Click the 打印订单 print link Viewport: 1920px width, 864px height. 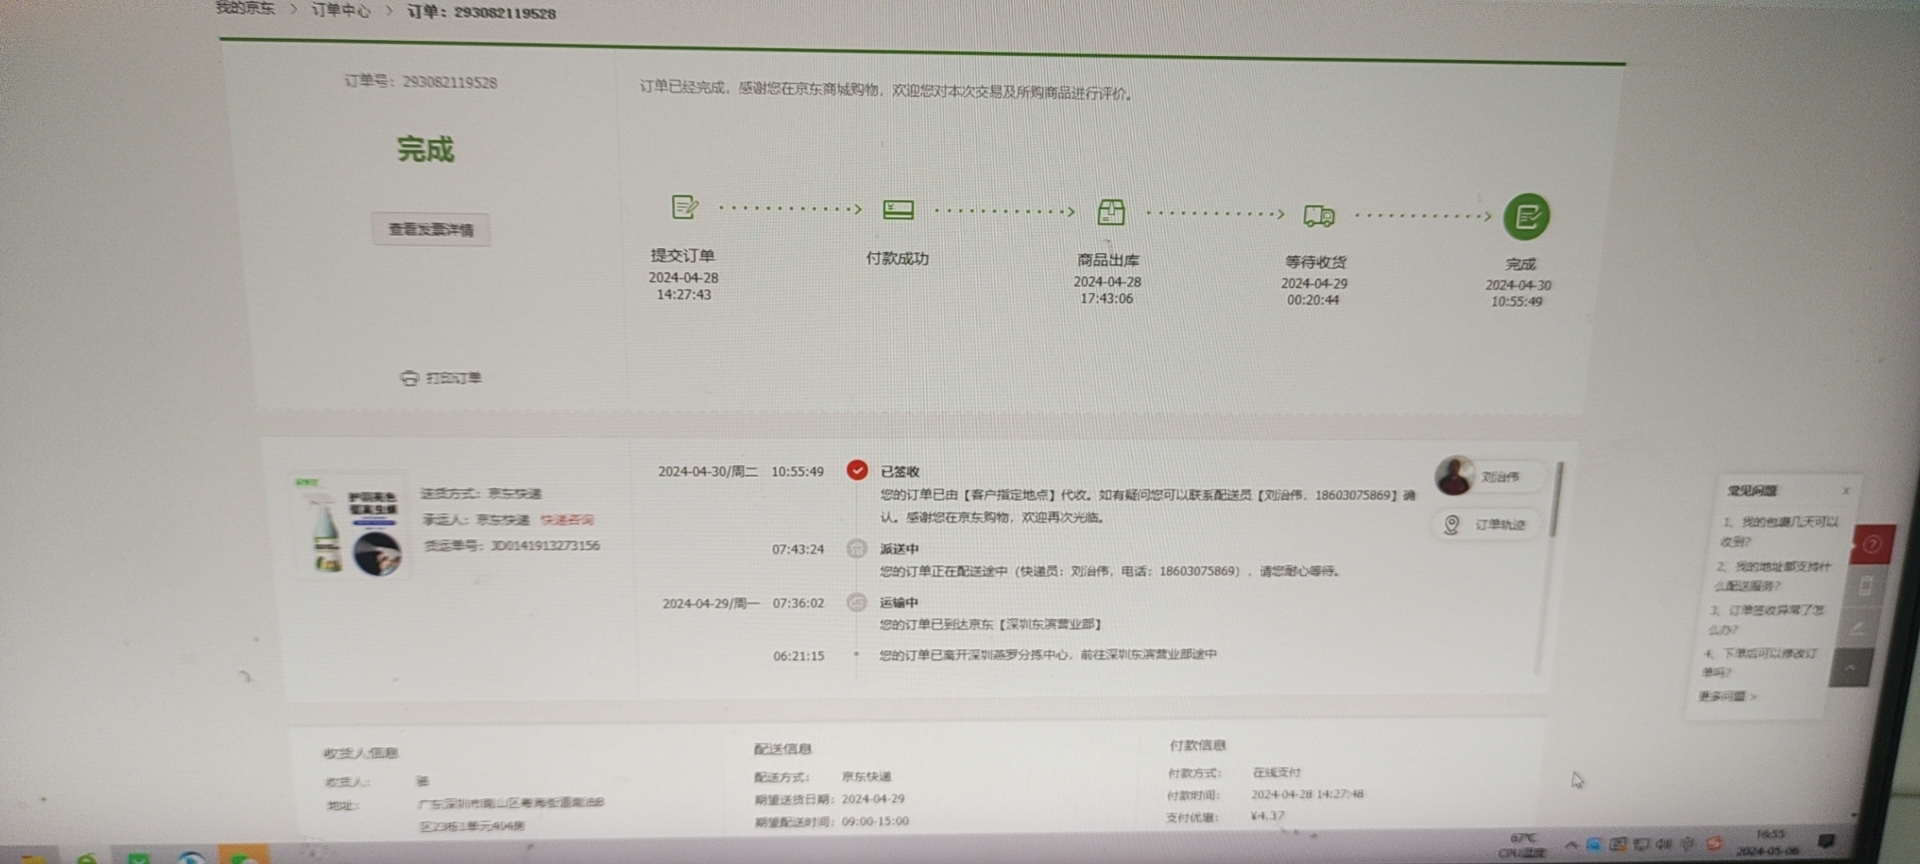[441, 378]
